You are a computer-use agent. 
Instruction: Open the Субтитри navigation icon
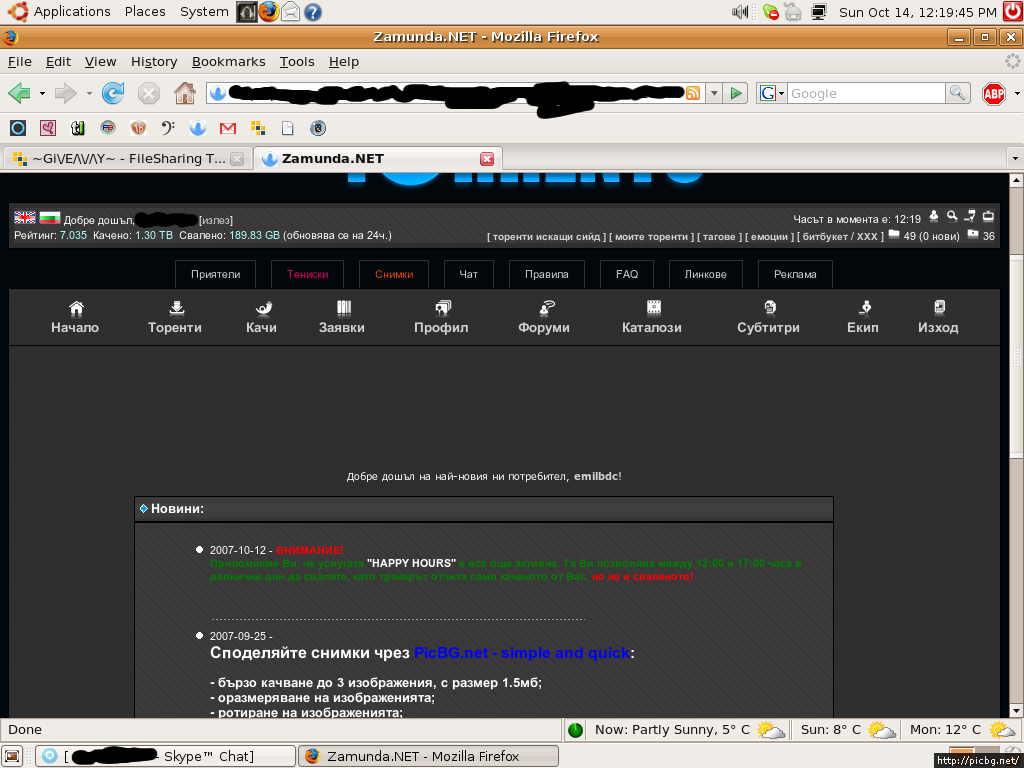[769, 308]
